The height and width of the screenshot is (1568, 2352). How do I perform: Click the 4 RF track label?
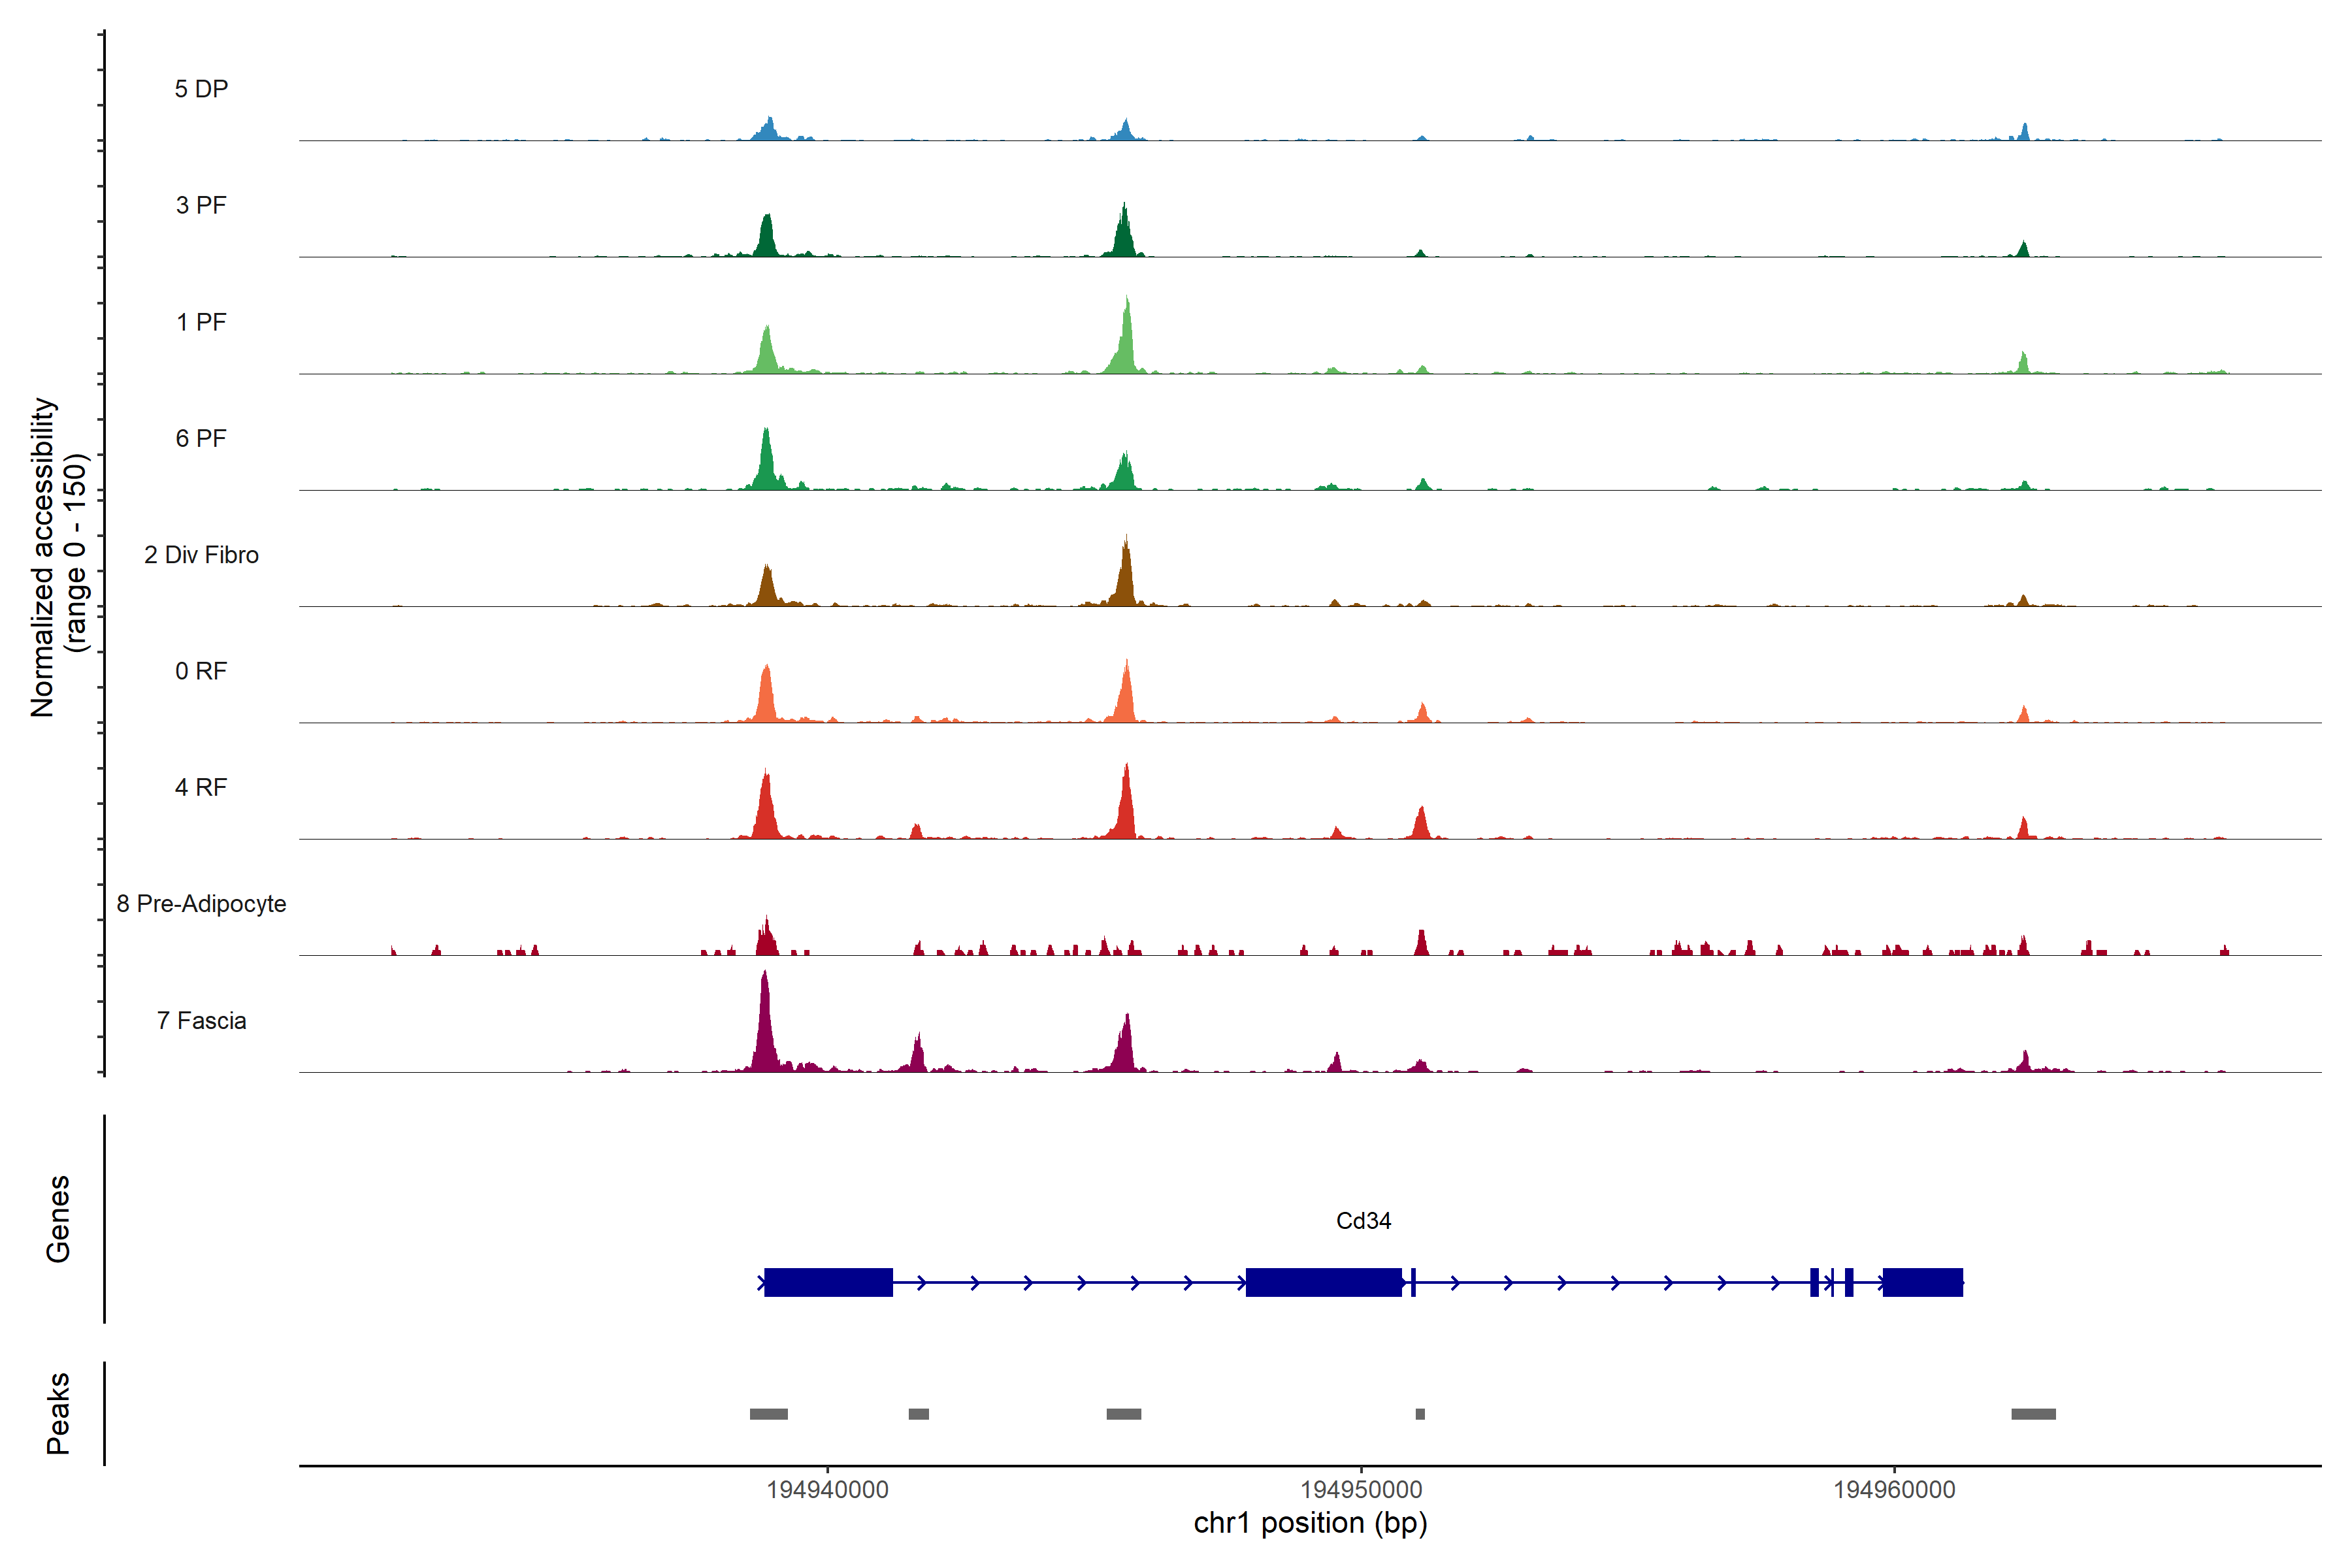(x=201, y=787)
